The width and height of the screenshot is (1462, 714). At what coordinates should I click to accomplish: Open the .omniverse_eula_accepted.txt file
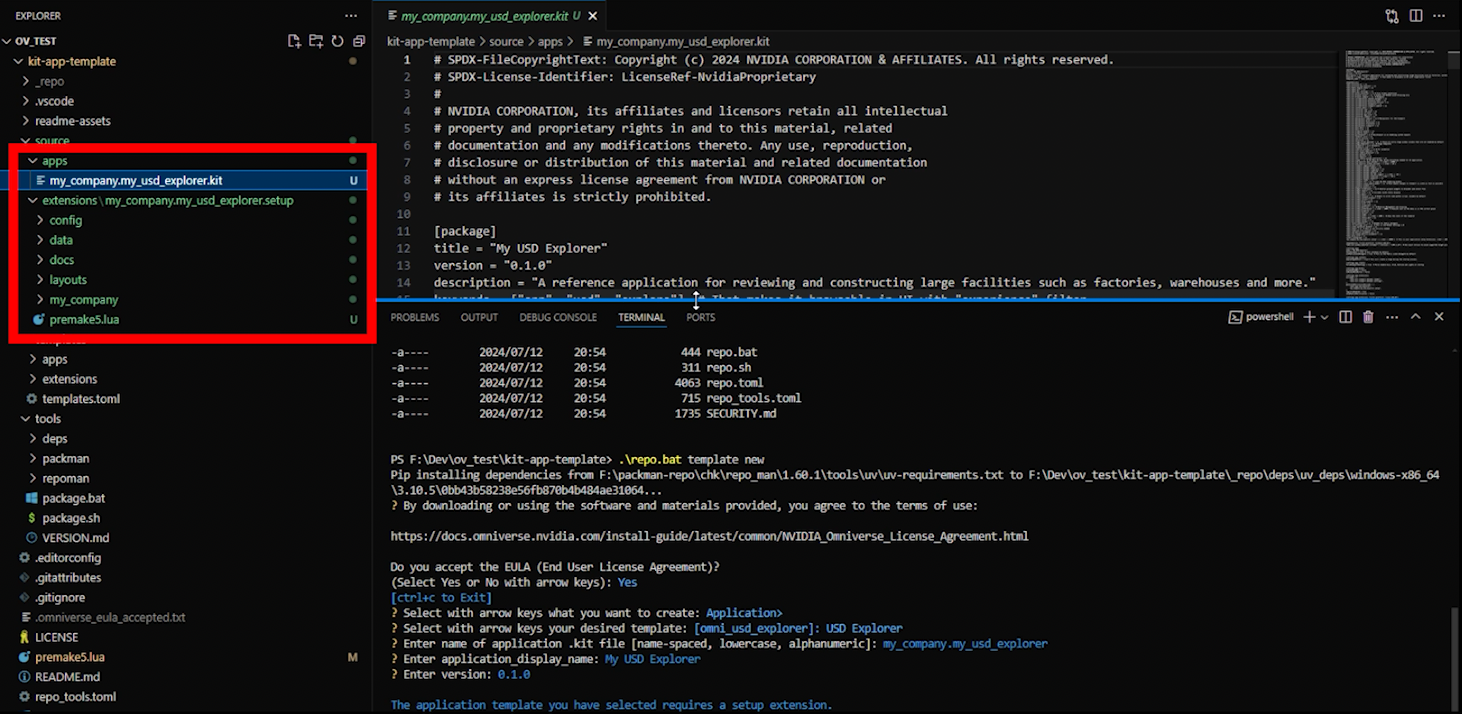[110, 617]
